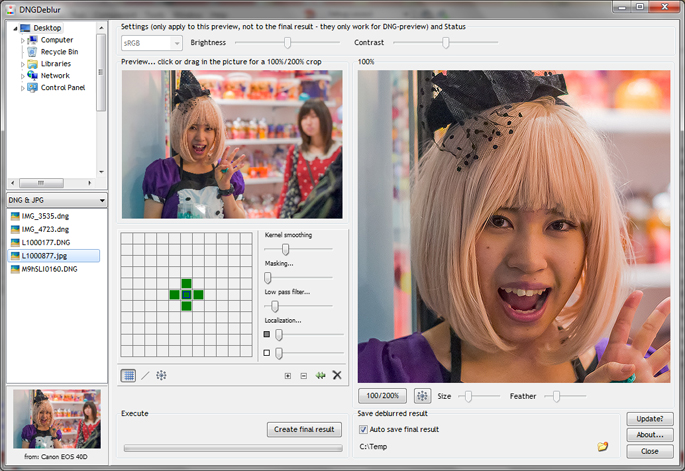This screenshot has width=685, height=471.
Task: Click the dotted circle icon beside 100/200% button
Action: (422, 396)
